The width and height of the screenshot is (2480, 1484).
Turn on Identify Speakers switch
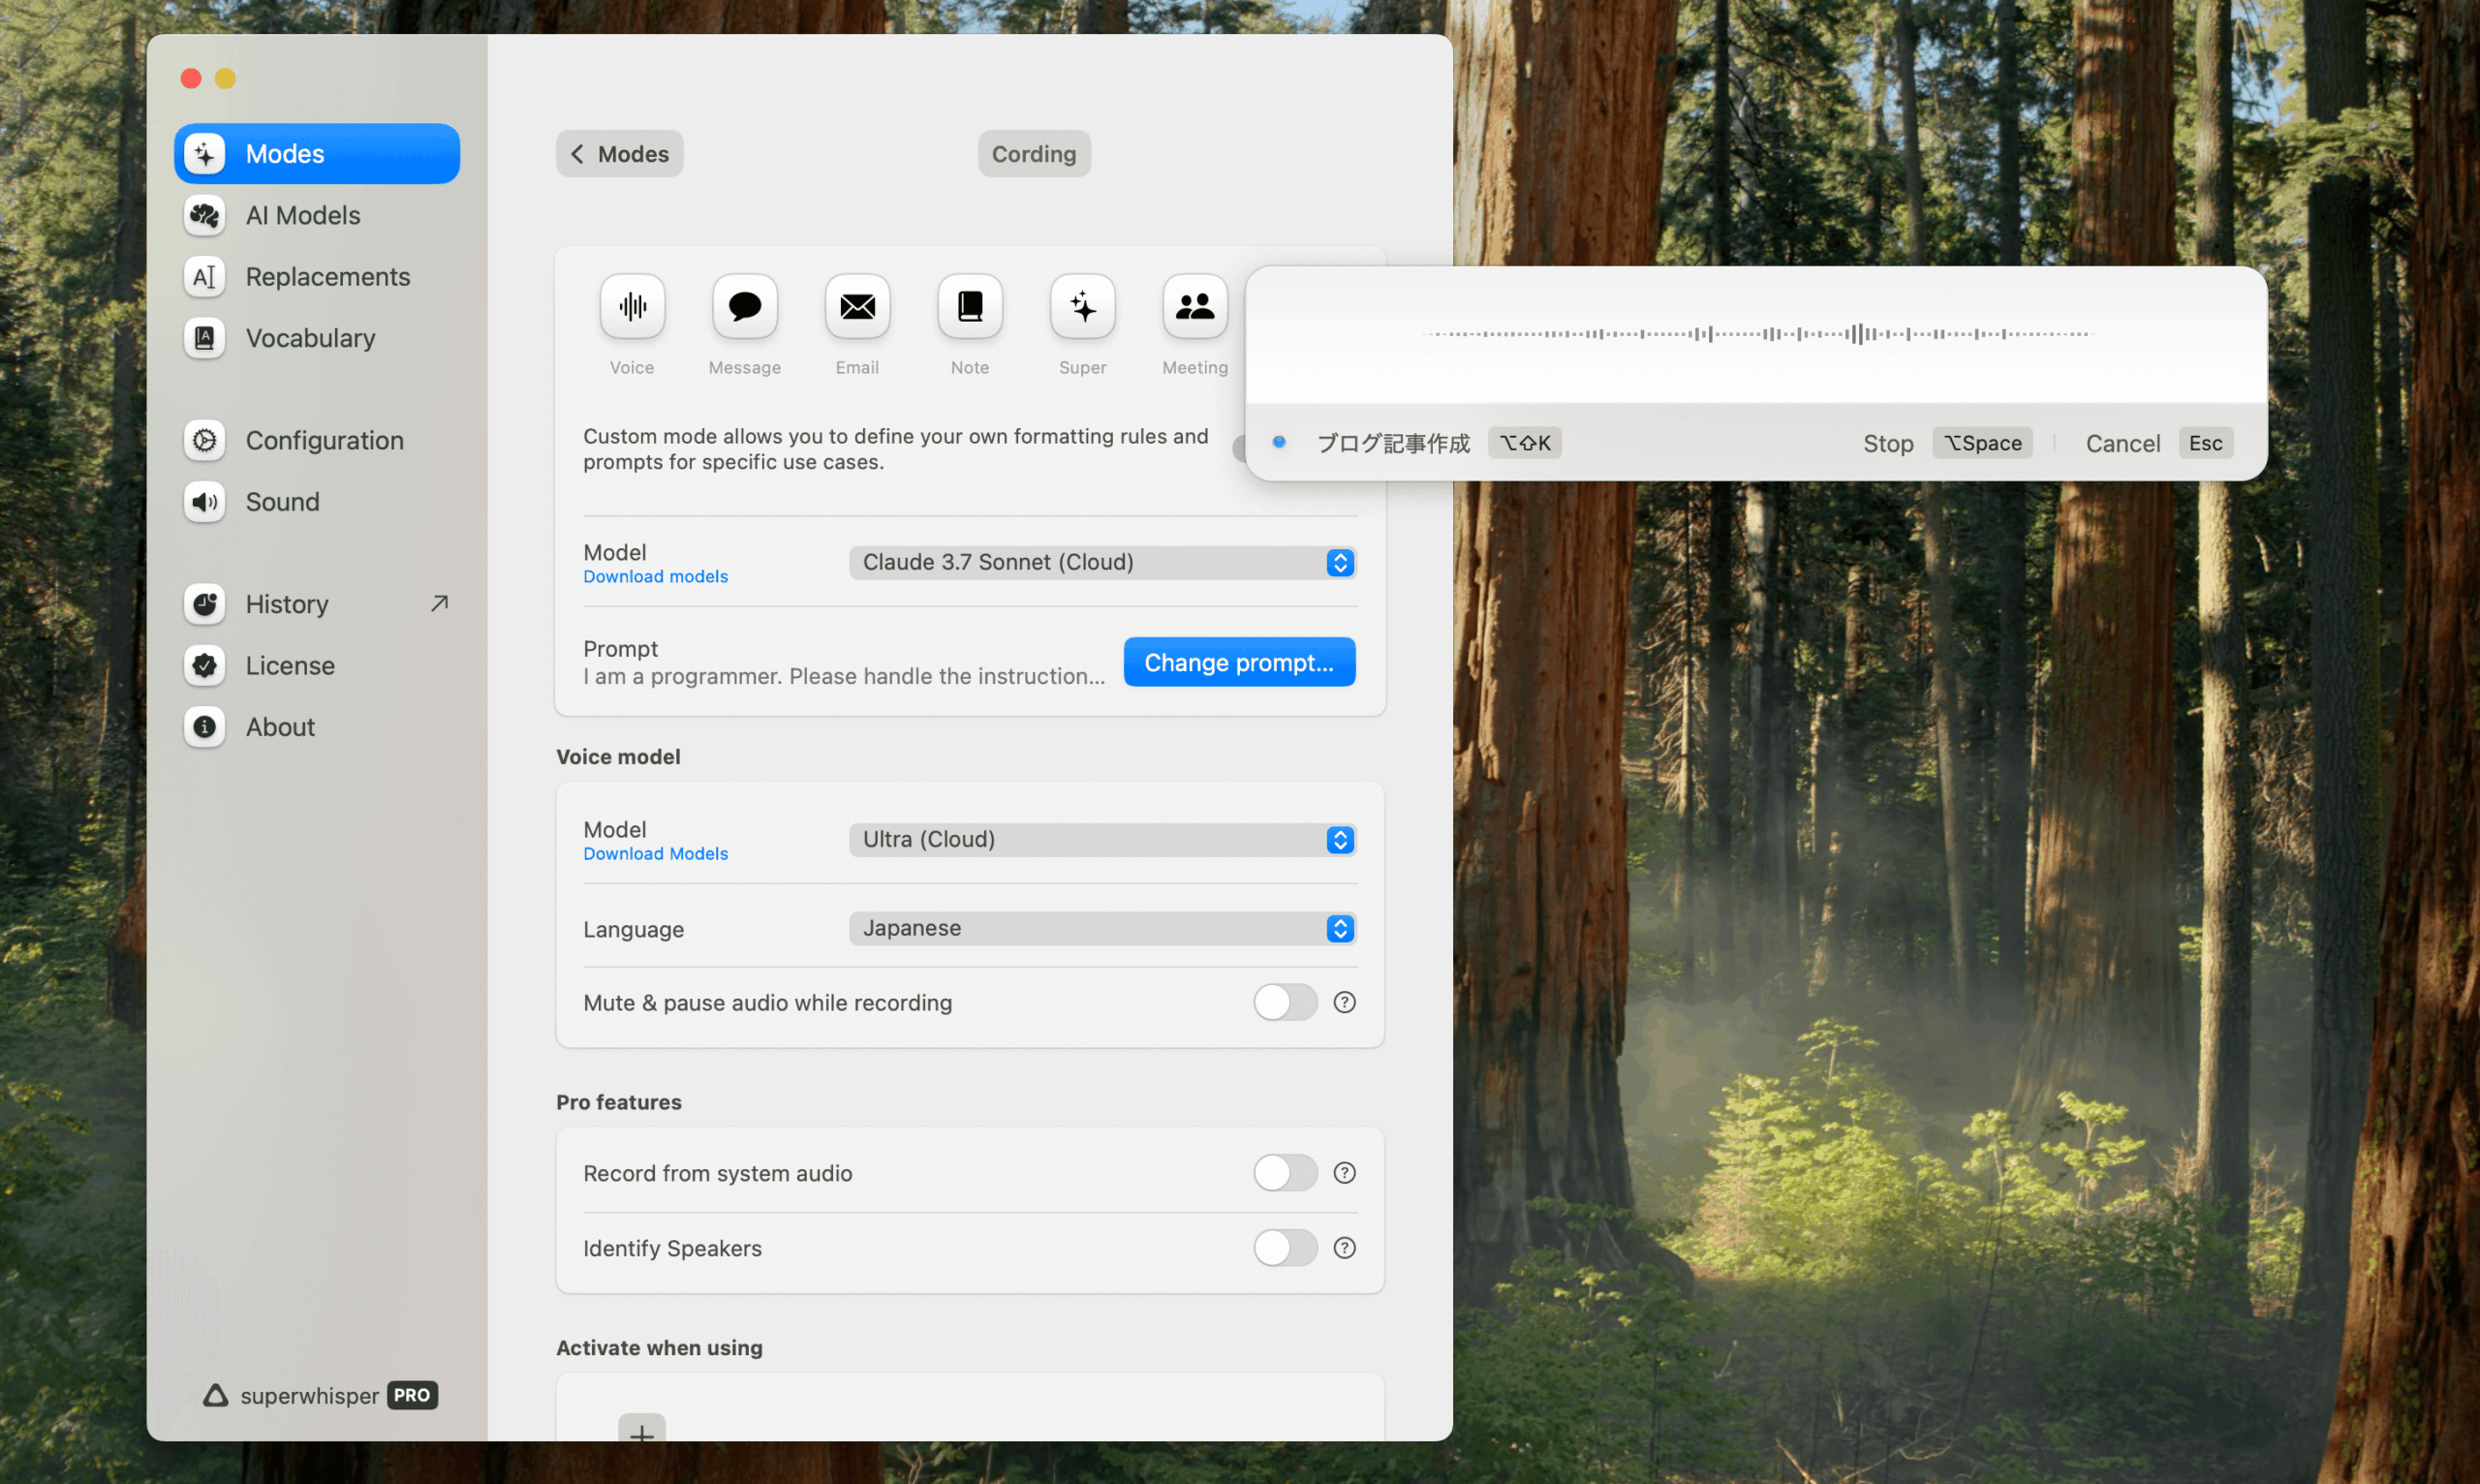pyautogui.click(x=1284, y=1247)
